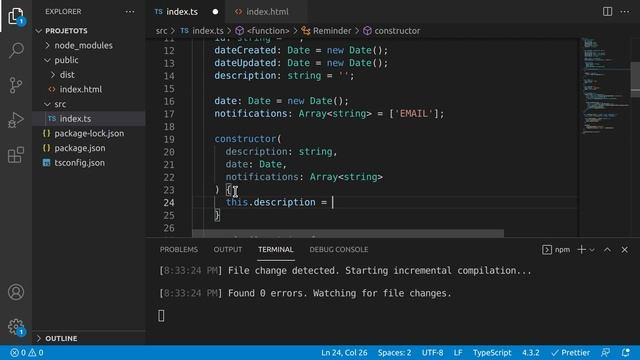Viewport: 640px width, 360px height.
Task: Create a new terminal with plus icon
Action: coord(582,249)
